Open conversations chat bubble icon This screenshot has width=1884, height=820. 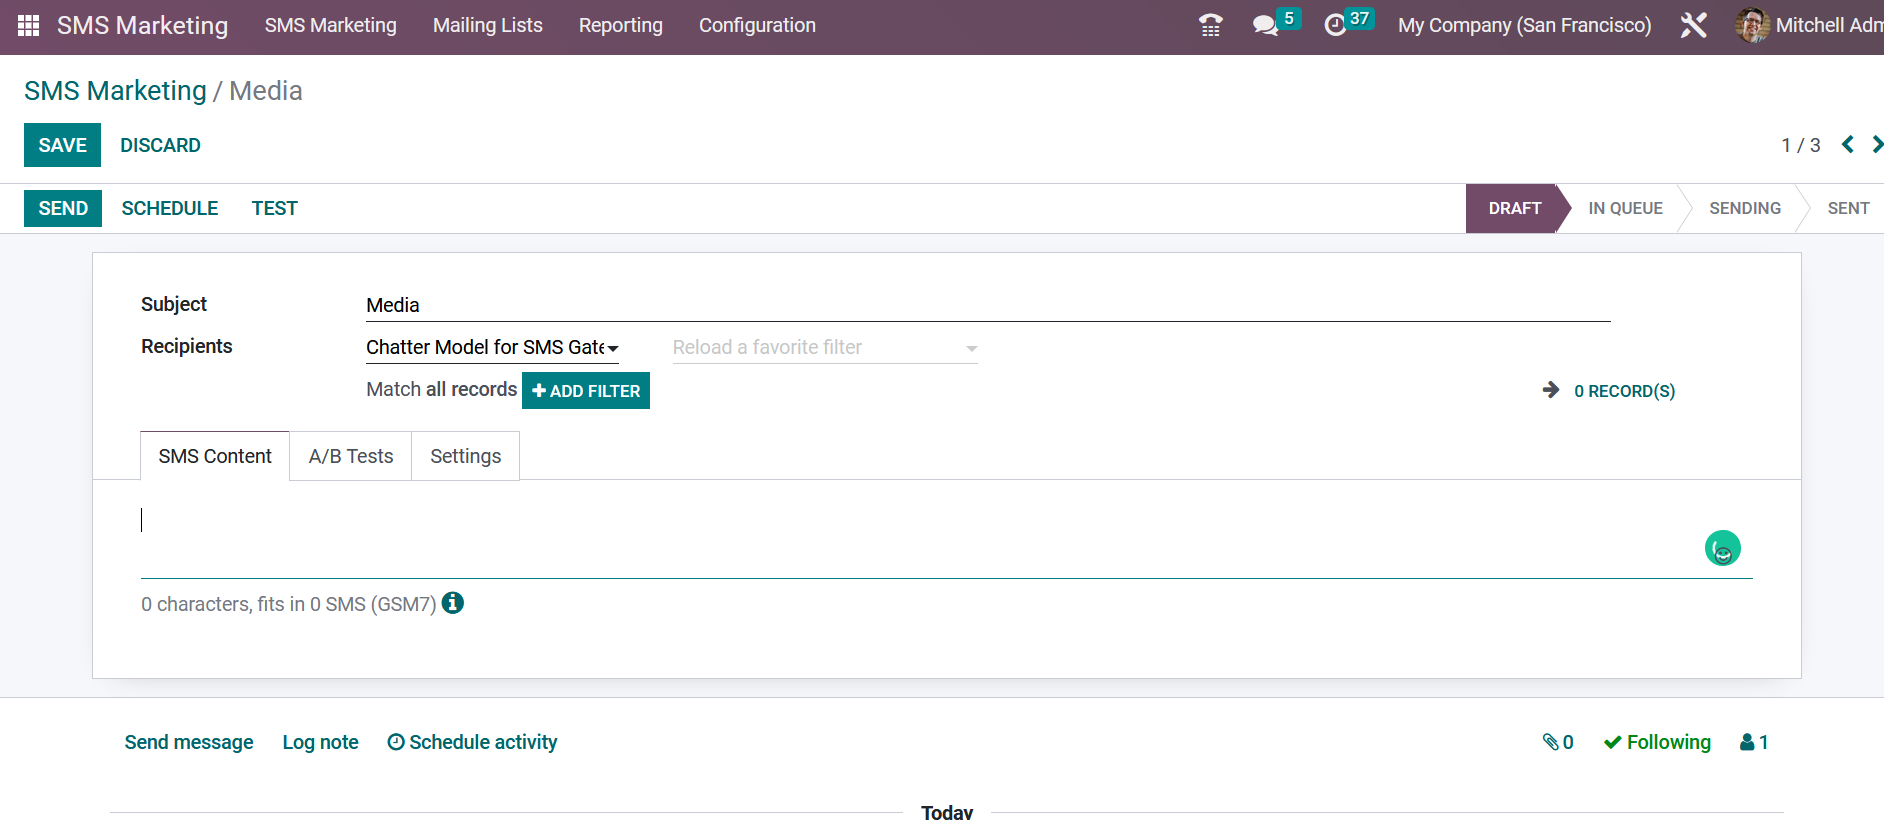[1266, 25]
